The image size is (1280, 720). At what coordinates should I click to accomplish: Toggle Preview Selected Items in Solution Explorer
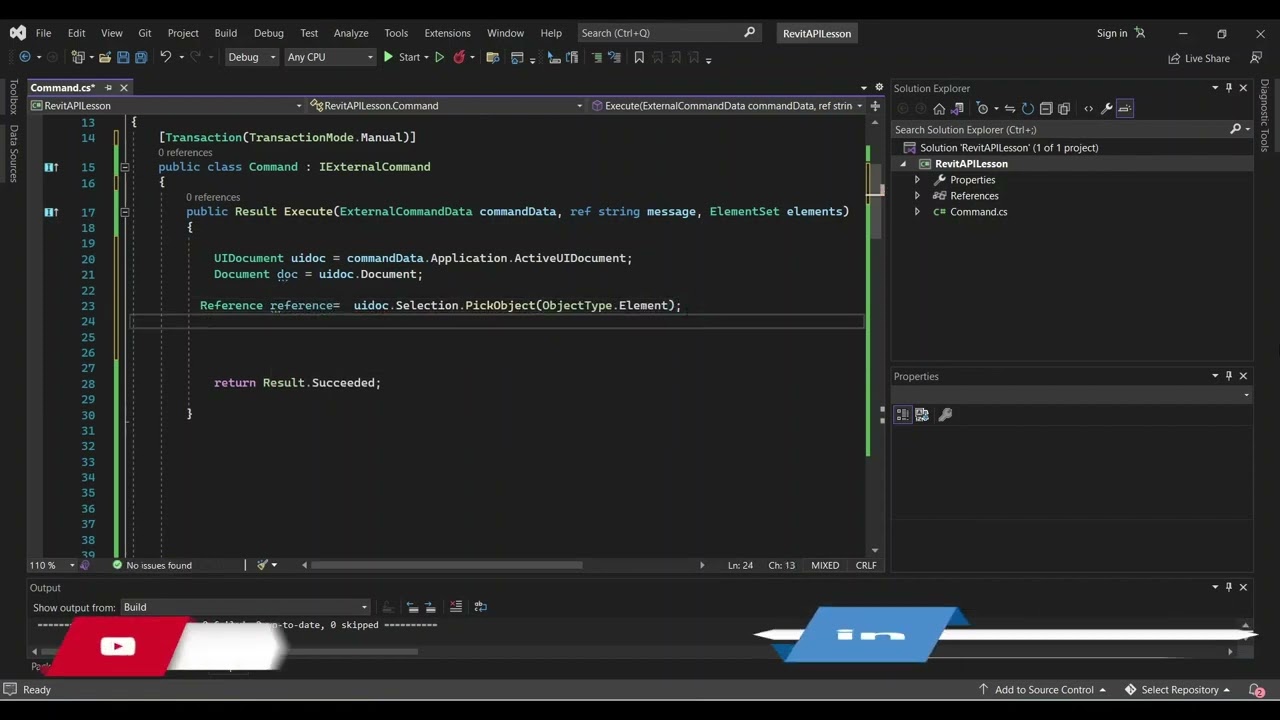(1125, 108)
